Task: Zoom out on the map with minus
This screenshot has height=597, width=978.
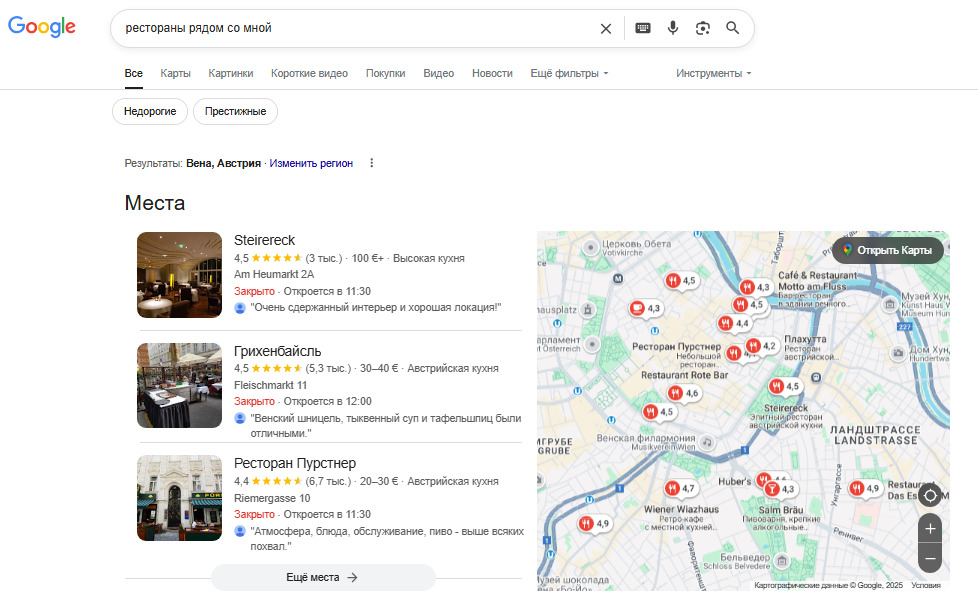Action: click(930, 558)
